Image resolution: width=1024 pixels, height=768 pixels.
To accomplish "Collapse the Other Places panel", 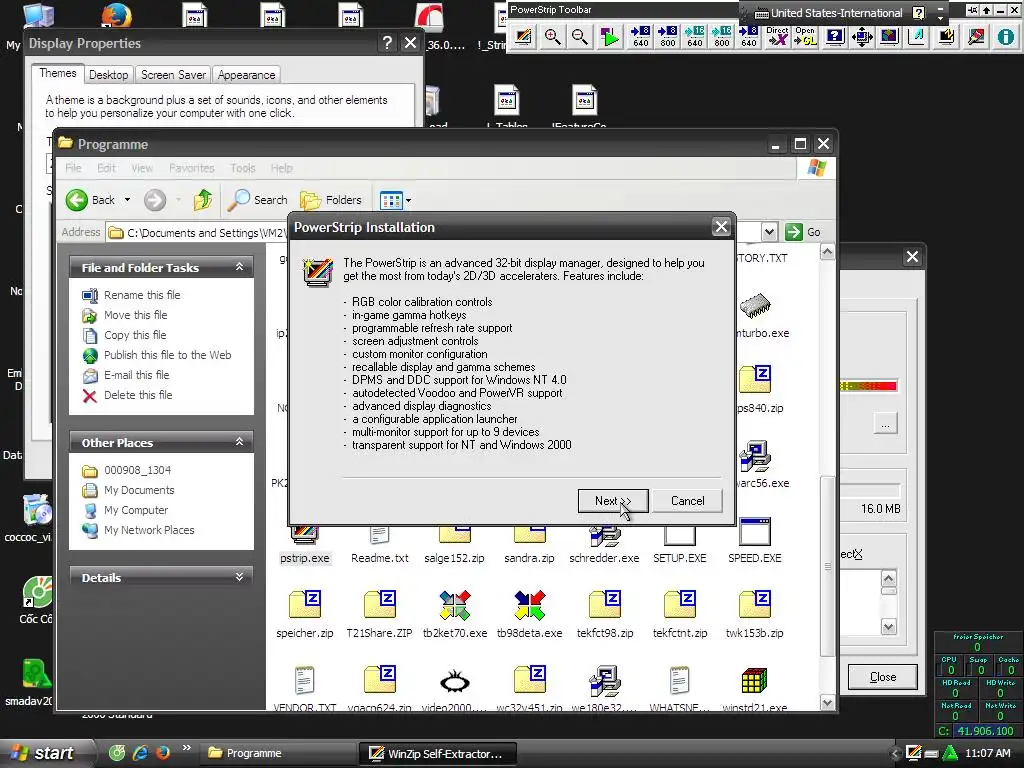I will 240,442.
